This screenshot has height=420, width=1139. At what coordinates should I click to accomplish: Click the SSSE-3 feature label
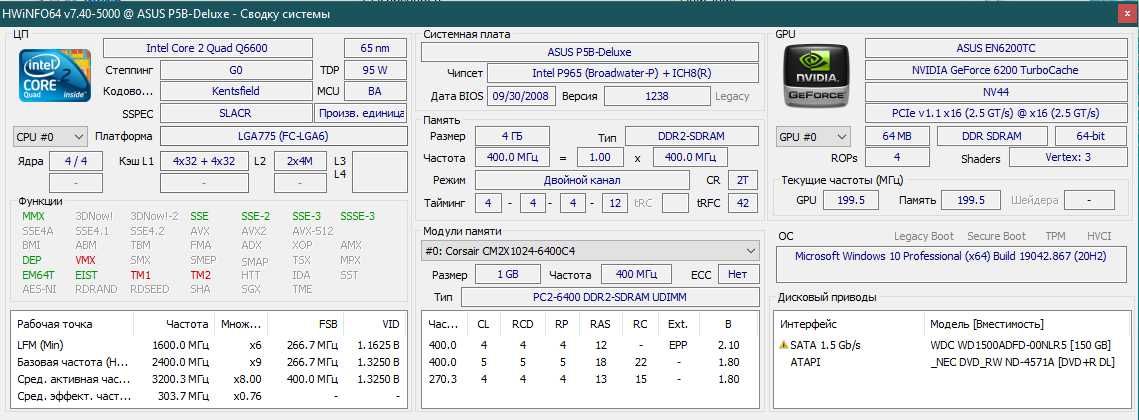pyautogui.click(x=357, y=216)
